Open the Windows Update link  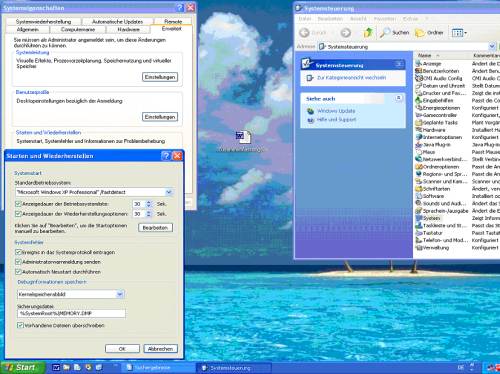tap(336, 111)
